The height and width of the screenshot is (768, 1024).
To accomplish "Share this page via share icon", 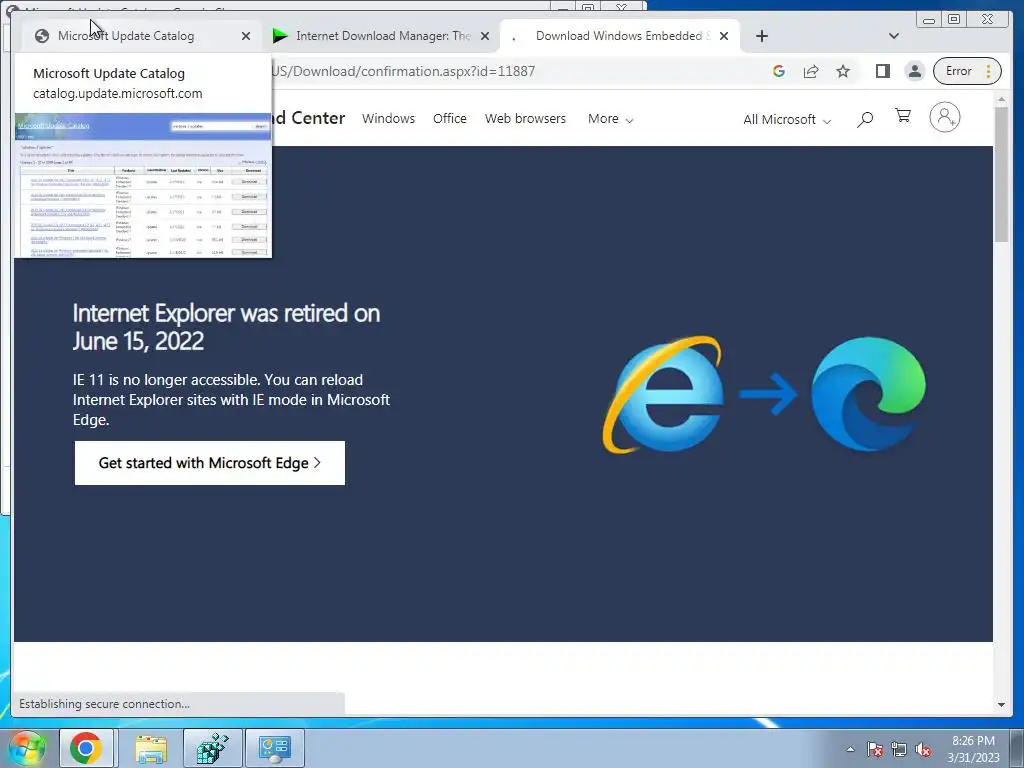I will pos(811,71).
